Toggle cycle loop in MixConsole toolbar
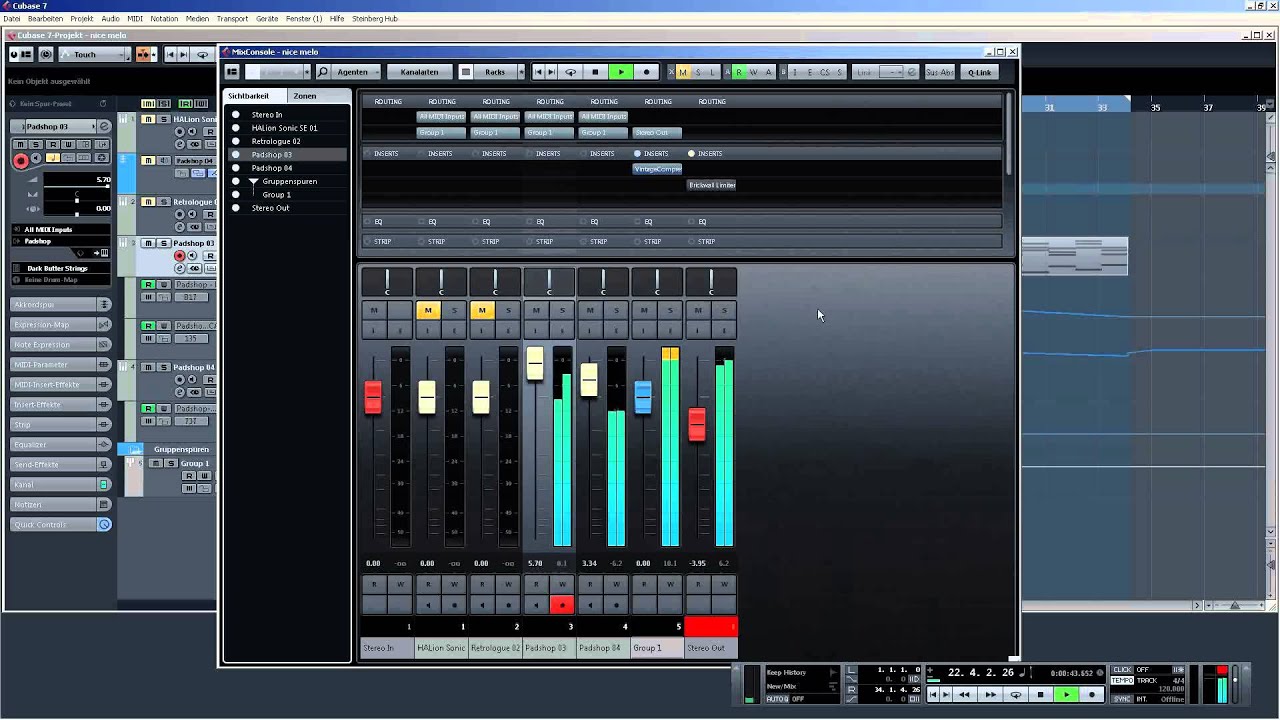The width and height of the screenshot is (1280, 720). coord(571,72)
